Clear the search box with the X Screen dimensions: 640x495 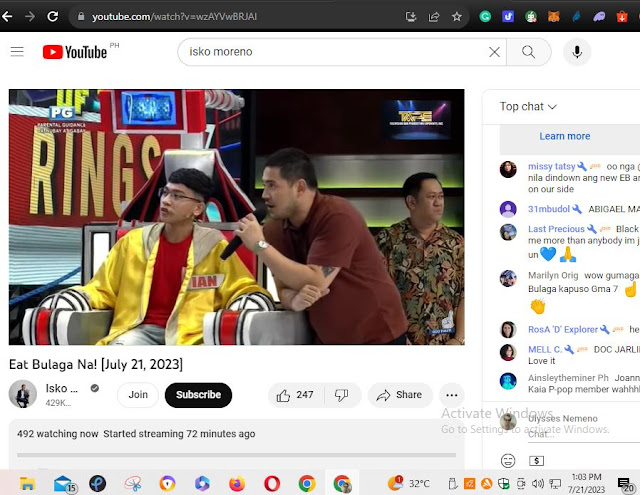pyautogui.click(x=494, y=52)
